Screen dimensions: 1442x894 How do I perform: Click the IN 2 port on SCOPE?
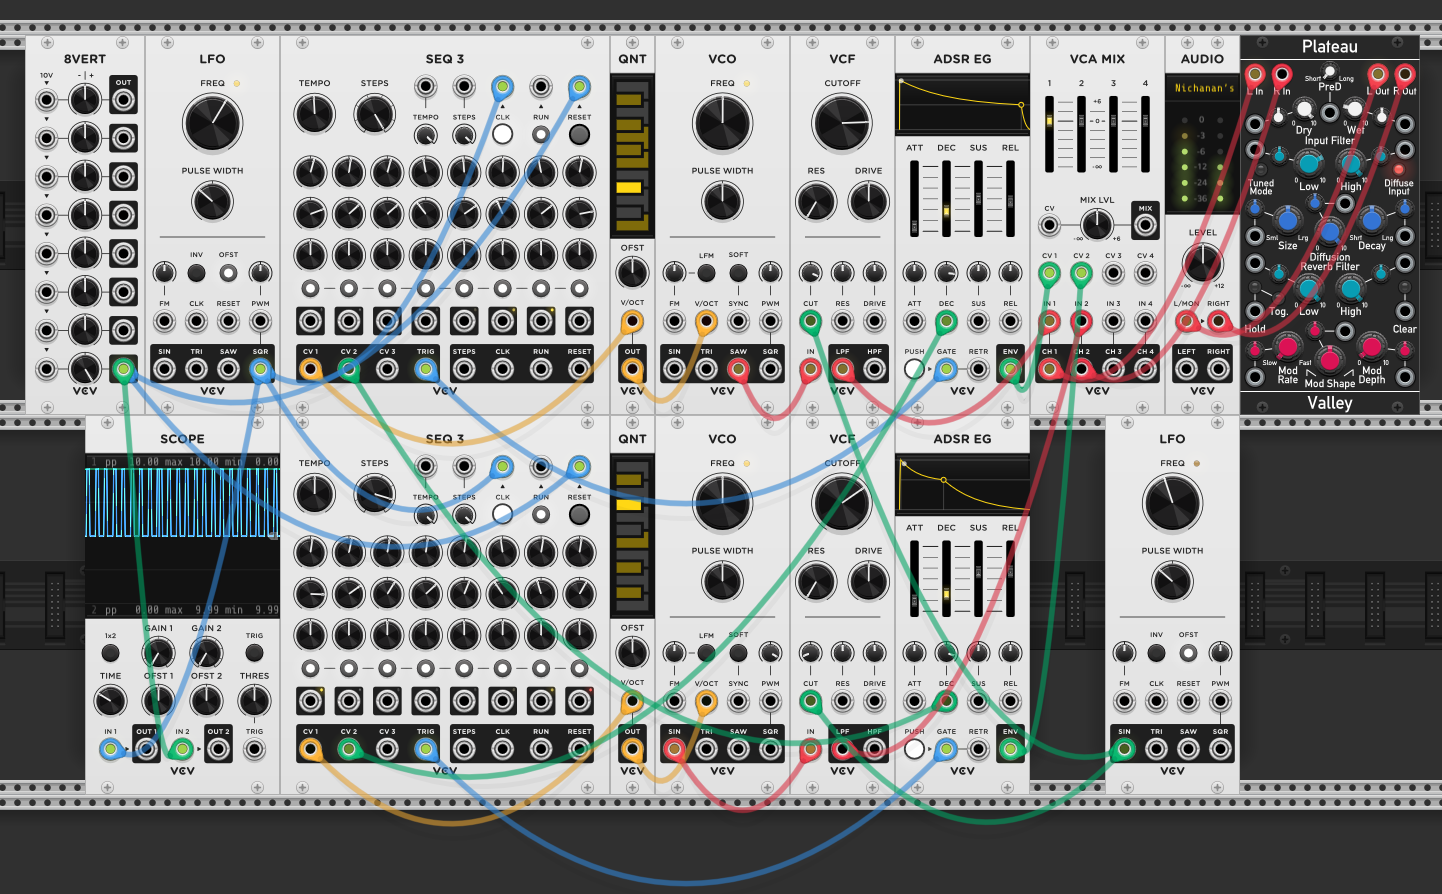pos(183,749)
